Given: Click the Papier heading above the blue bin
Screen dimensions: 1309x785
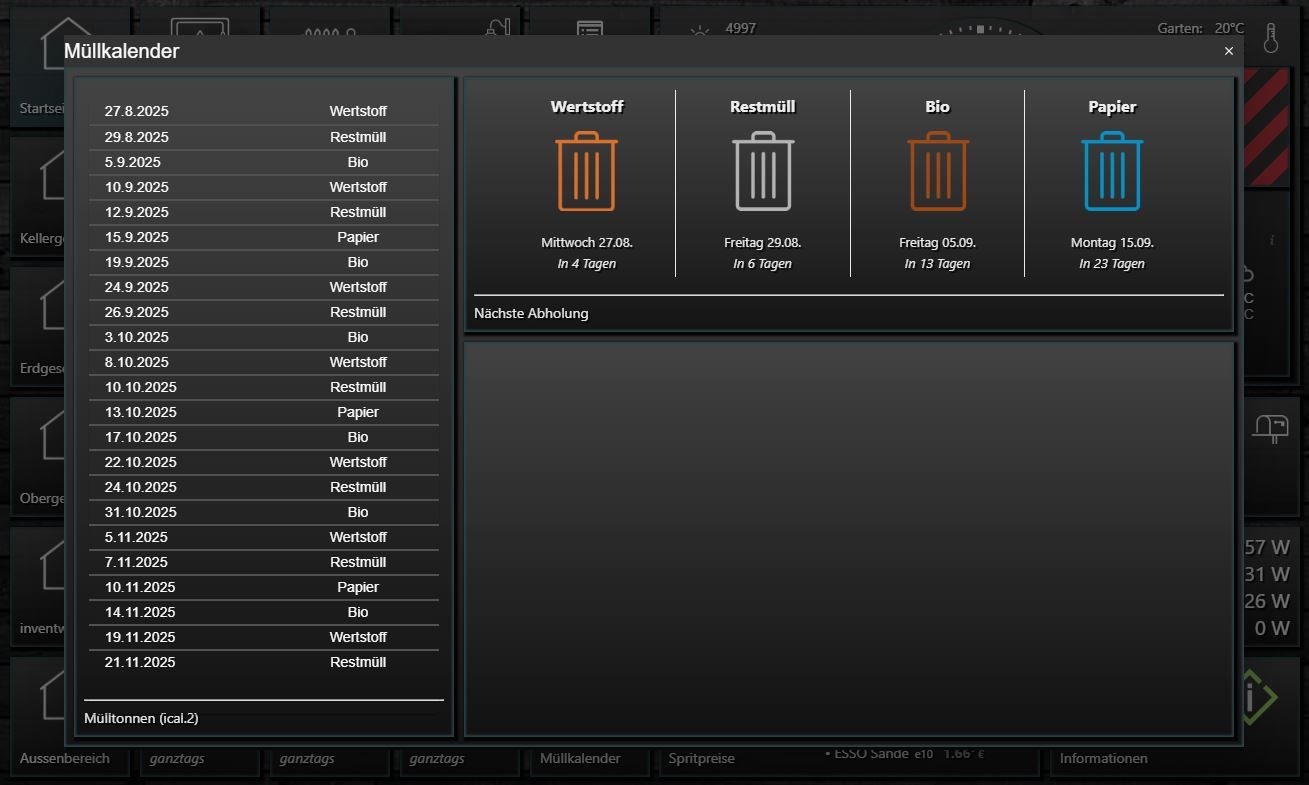Looking at the screenshot, I should coord(1112,107).
